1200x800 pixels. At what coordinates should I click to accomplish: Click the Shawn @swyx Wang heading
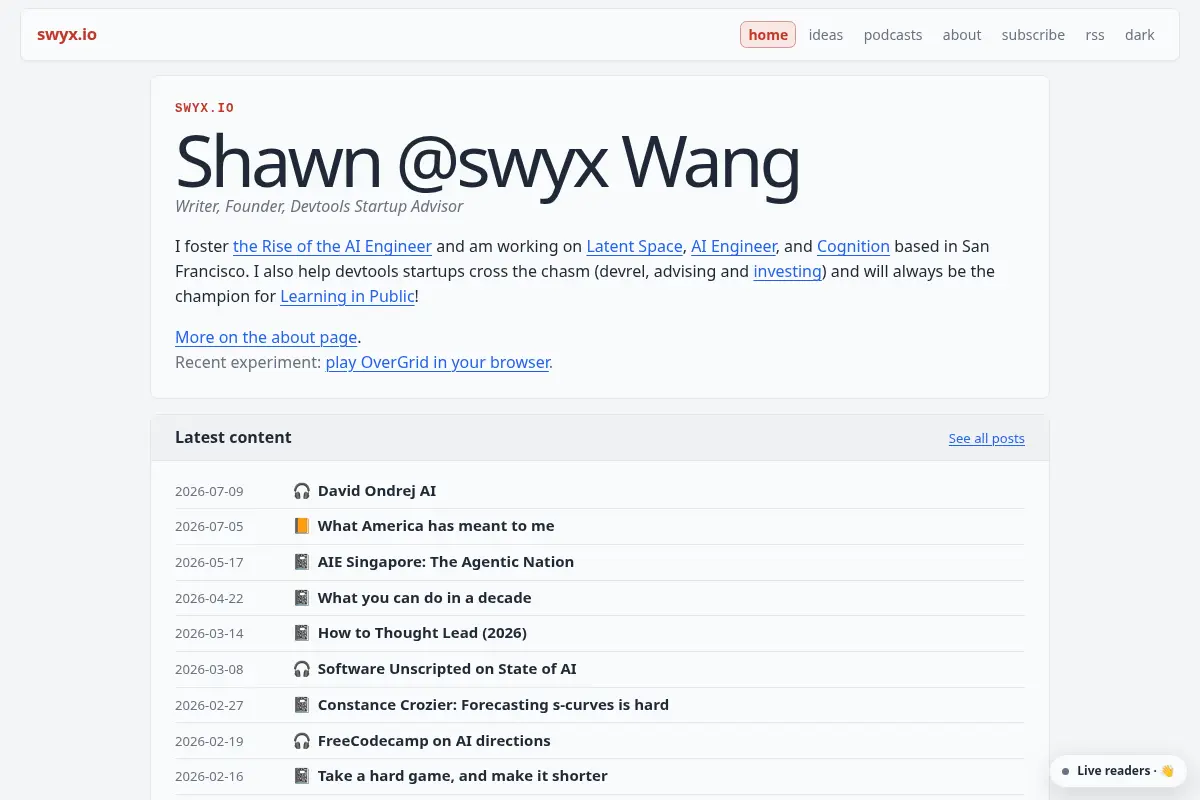tap(487, 161)
